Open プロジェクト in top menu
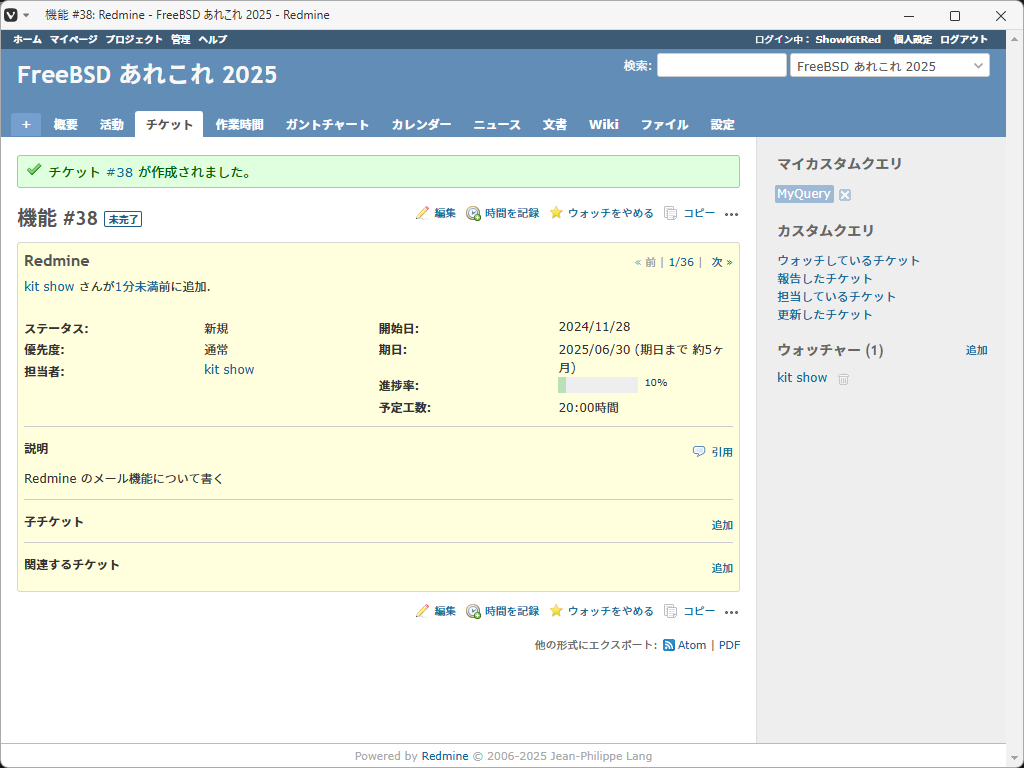The height and width of the screenshot is (768, 1024). [134, 39]
